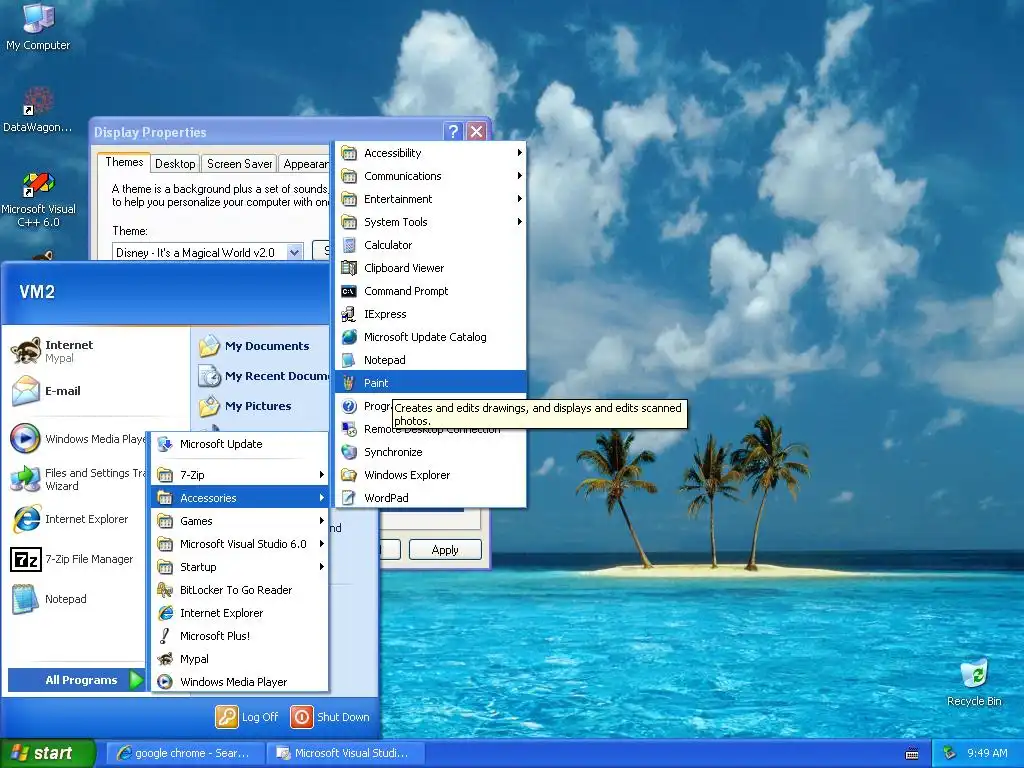This screenshot has width=1024, height=768.
Task: Open My Documents
Action: click(x=263, y=346)
